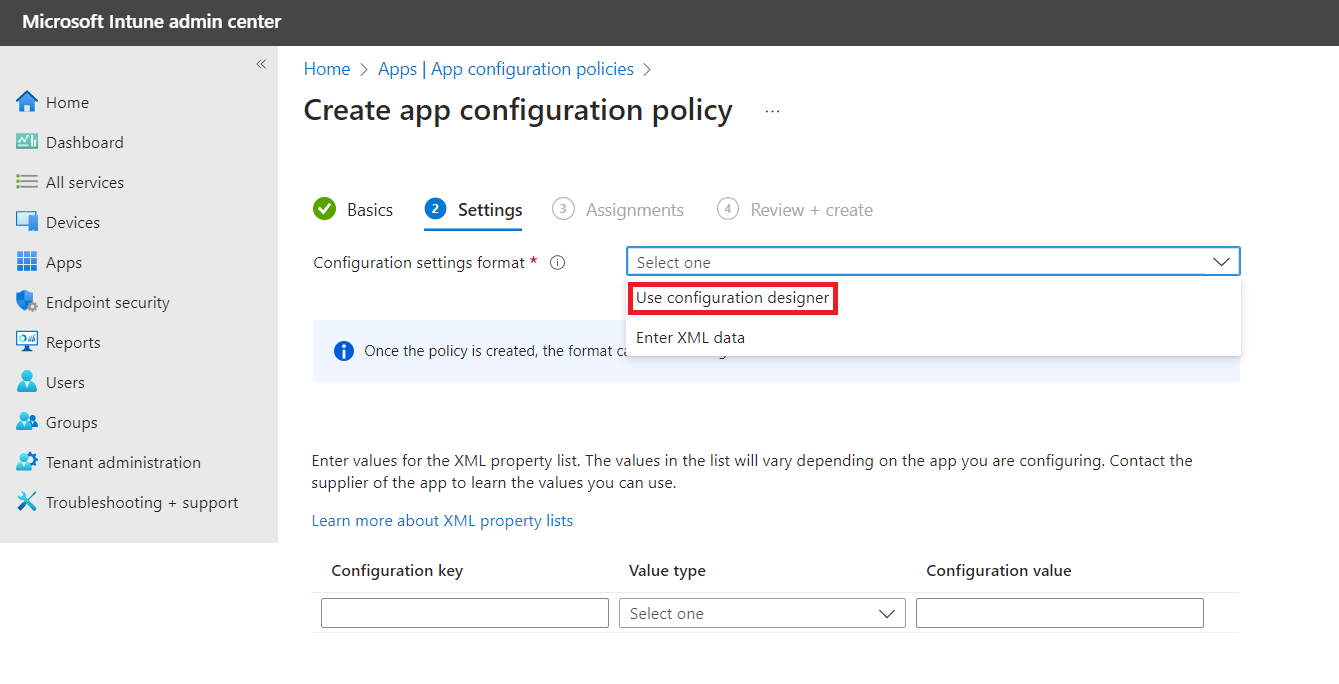Viewport: 1339px width, 684px height.
Task: Open the Configuration settings format dropdown
Action: pos(932,262)
